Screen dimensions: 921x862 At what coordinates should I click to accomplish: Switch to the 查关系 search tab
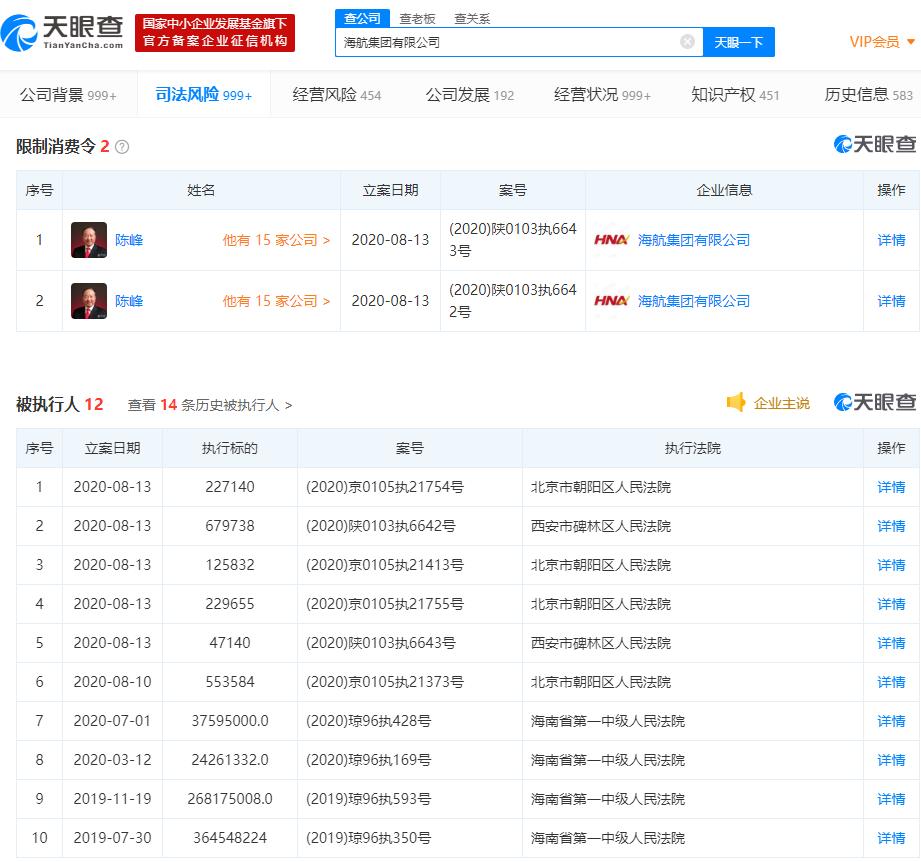click(x=472, y=18)
